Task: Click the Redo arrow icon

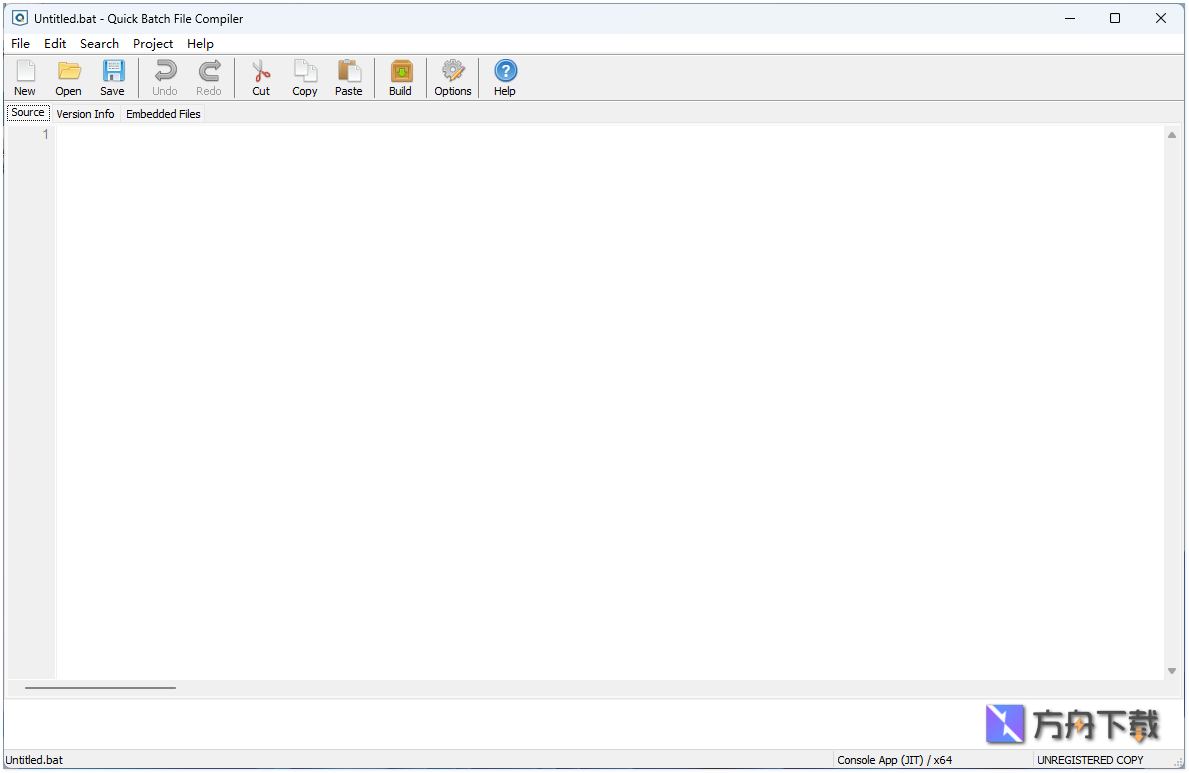Action: click(209, 77)
